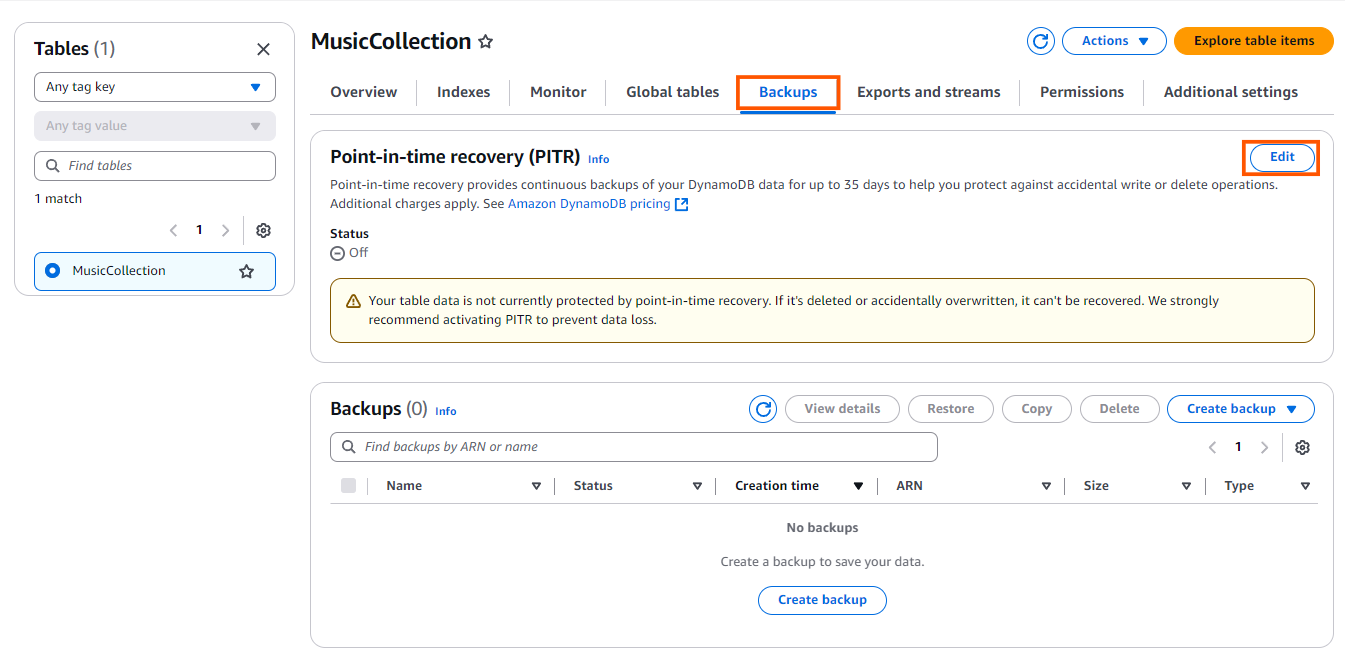Edit point-in-time recovery settings
1345x658 pixels.
pyautogui.click(x=1282, y=157)
